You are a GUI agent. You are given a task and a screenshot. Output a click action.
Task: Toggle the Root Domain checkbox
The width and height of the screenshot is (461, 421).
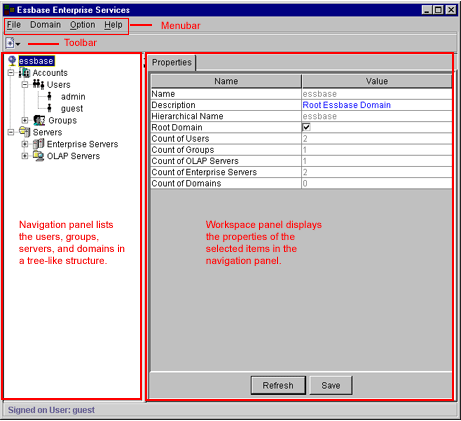[306, 127]
